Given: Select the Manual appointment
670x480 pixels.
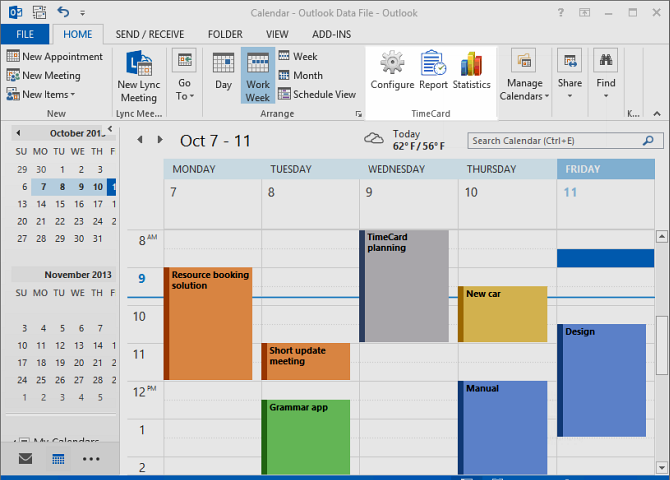Looking at the screenshot, I should (x=502, y=427).
